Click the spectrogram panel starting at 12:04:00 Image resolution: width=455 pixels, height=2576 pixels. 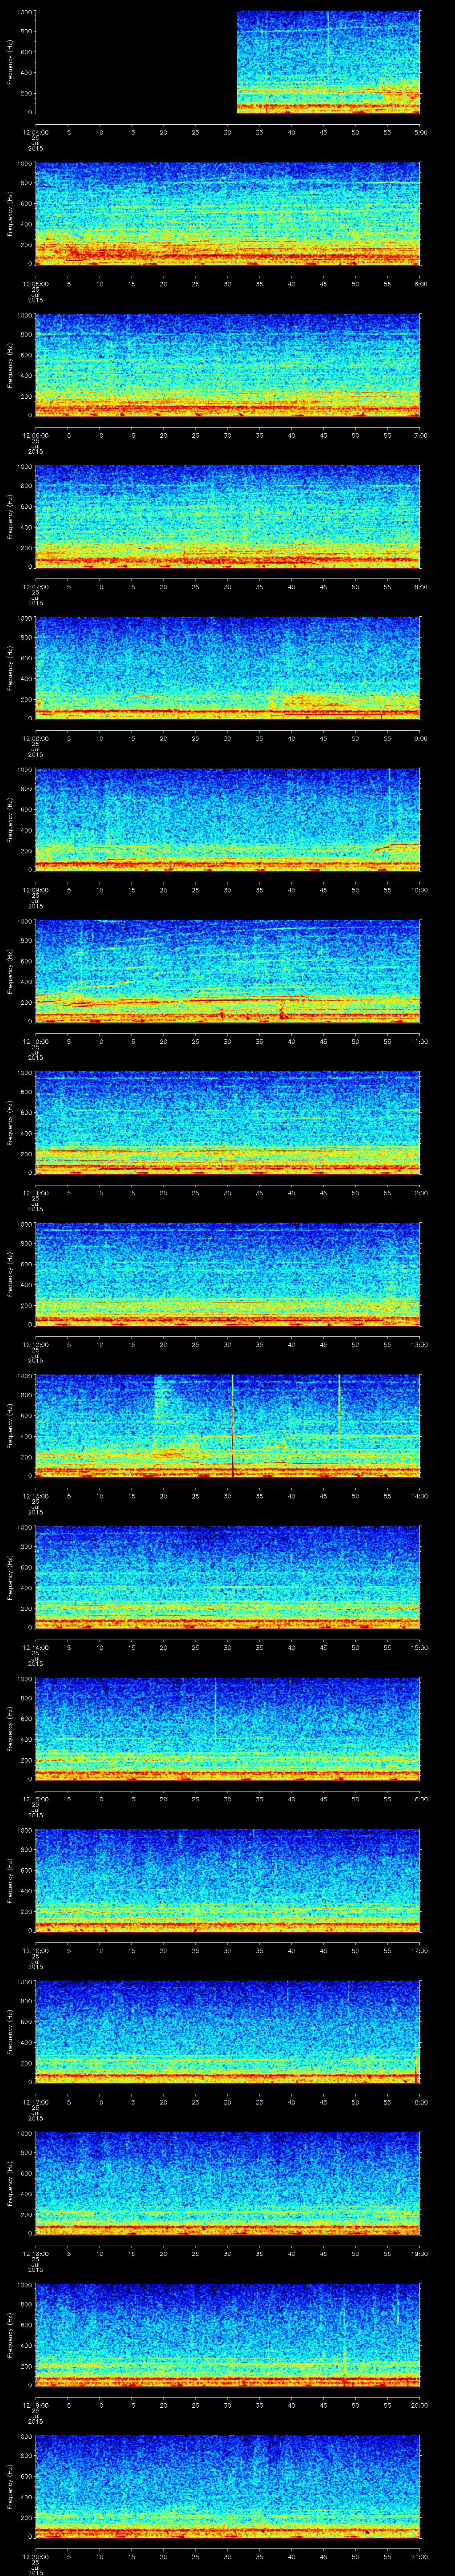tap(228, 62)
